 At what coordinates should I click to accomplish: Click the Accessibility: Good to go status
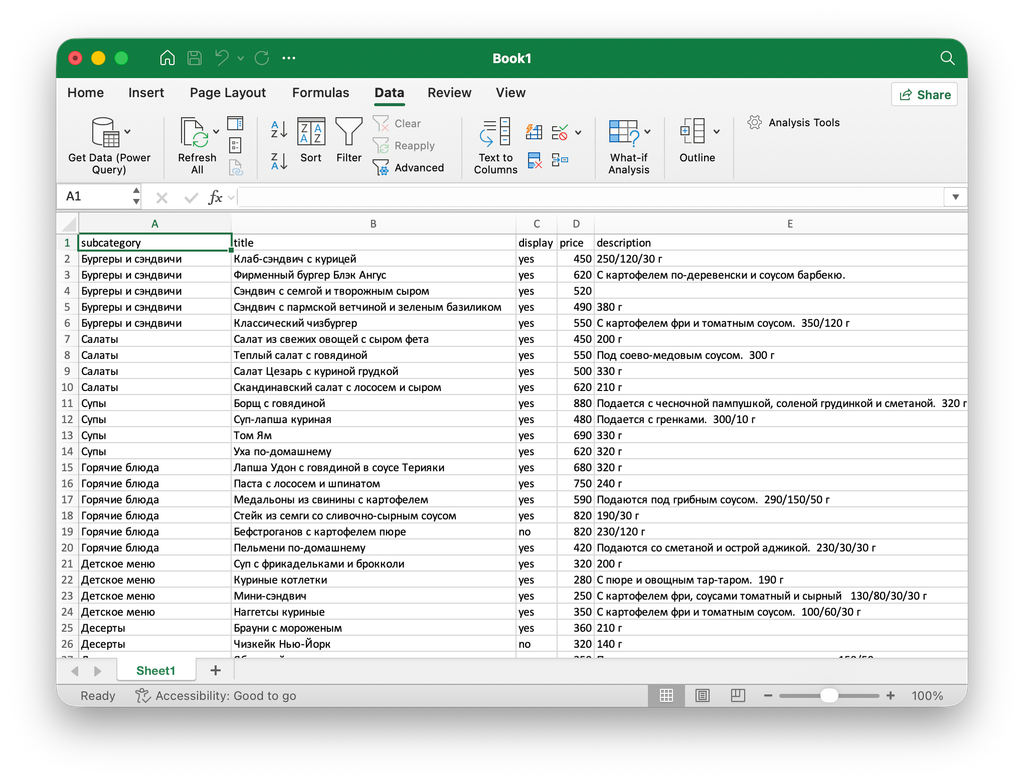[216, 696]
